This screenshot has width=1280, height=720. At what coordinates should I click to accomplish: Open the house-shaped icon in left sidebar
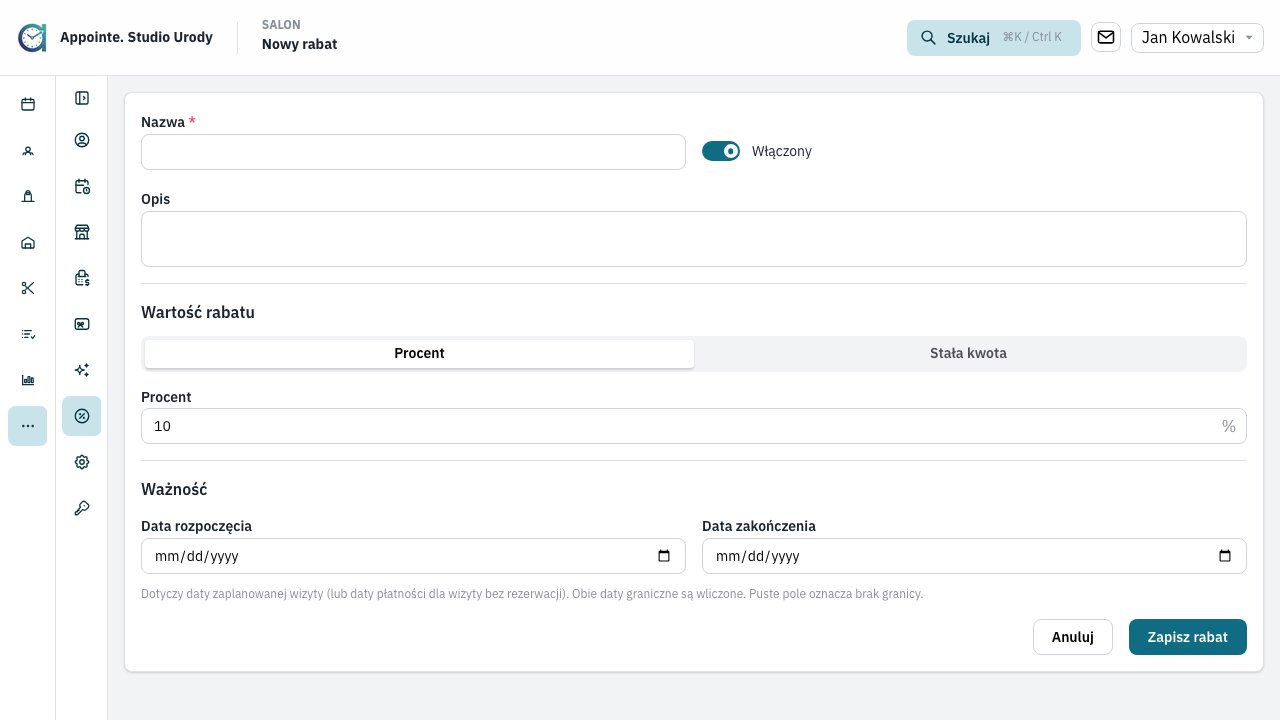pyautogui.click(x=28, y=242)
